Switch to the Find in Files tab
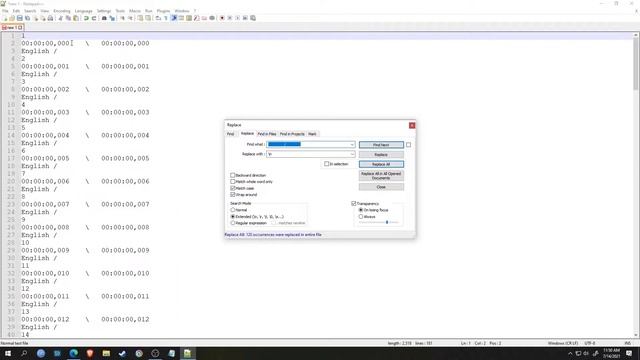This screenshot has width=640, height=360. 267,134
